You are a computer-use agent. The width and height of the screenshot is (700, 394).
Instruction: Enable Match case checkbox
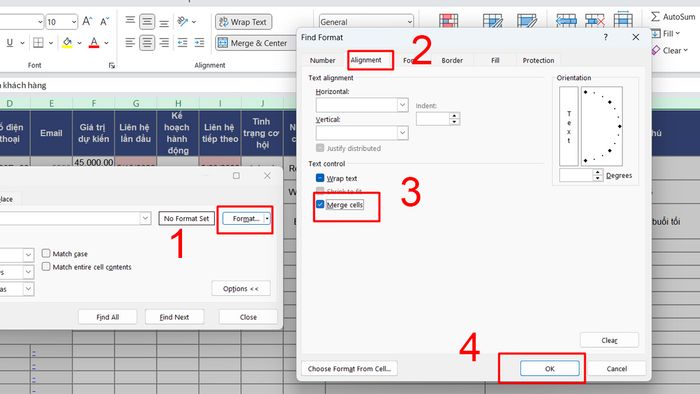point(46,253)
